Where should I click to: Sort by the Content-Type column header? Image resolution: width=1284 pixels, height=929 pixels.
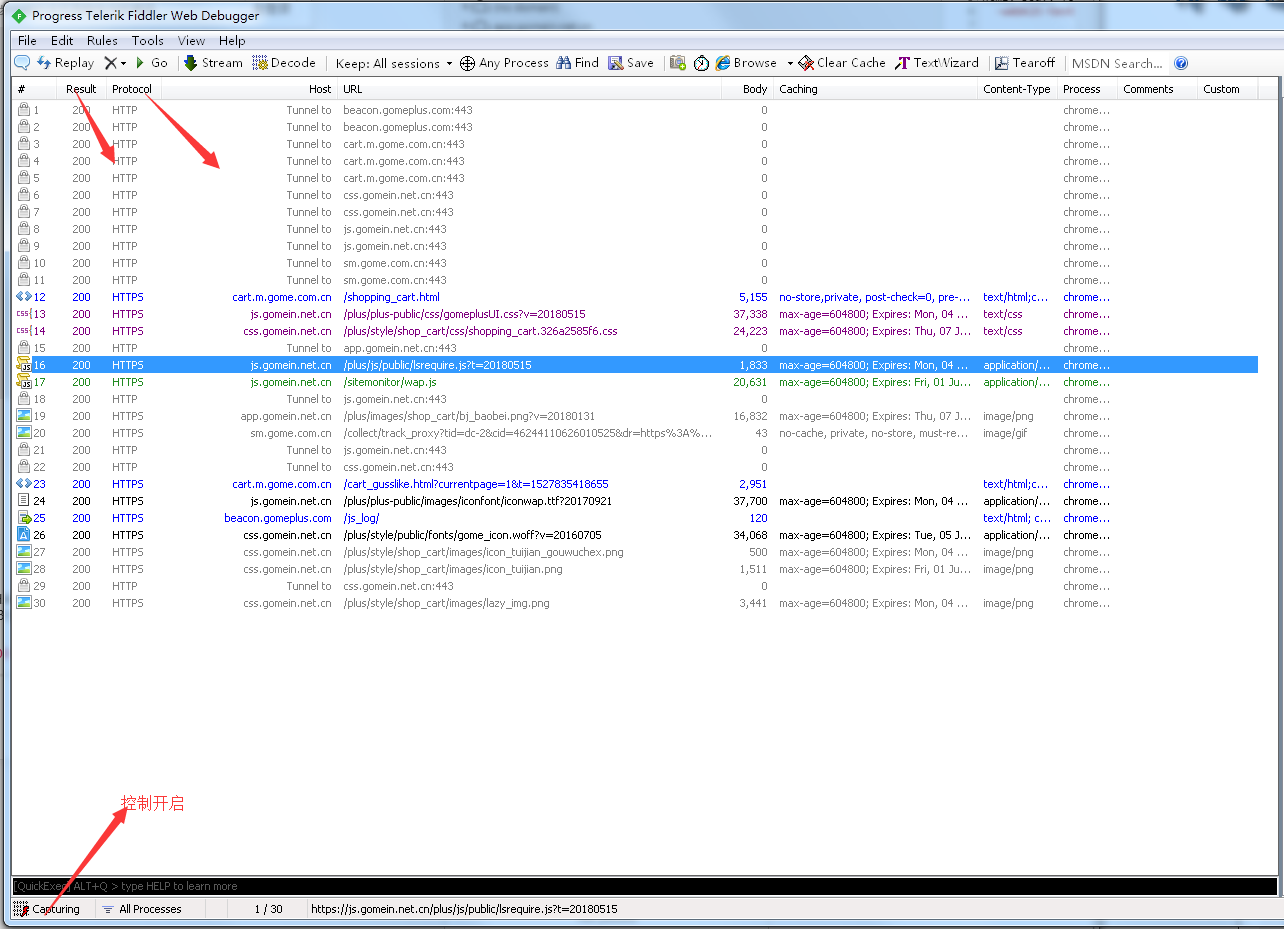tap(1017, 89)
